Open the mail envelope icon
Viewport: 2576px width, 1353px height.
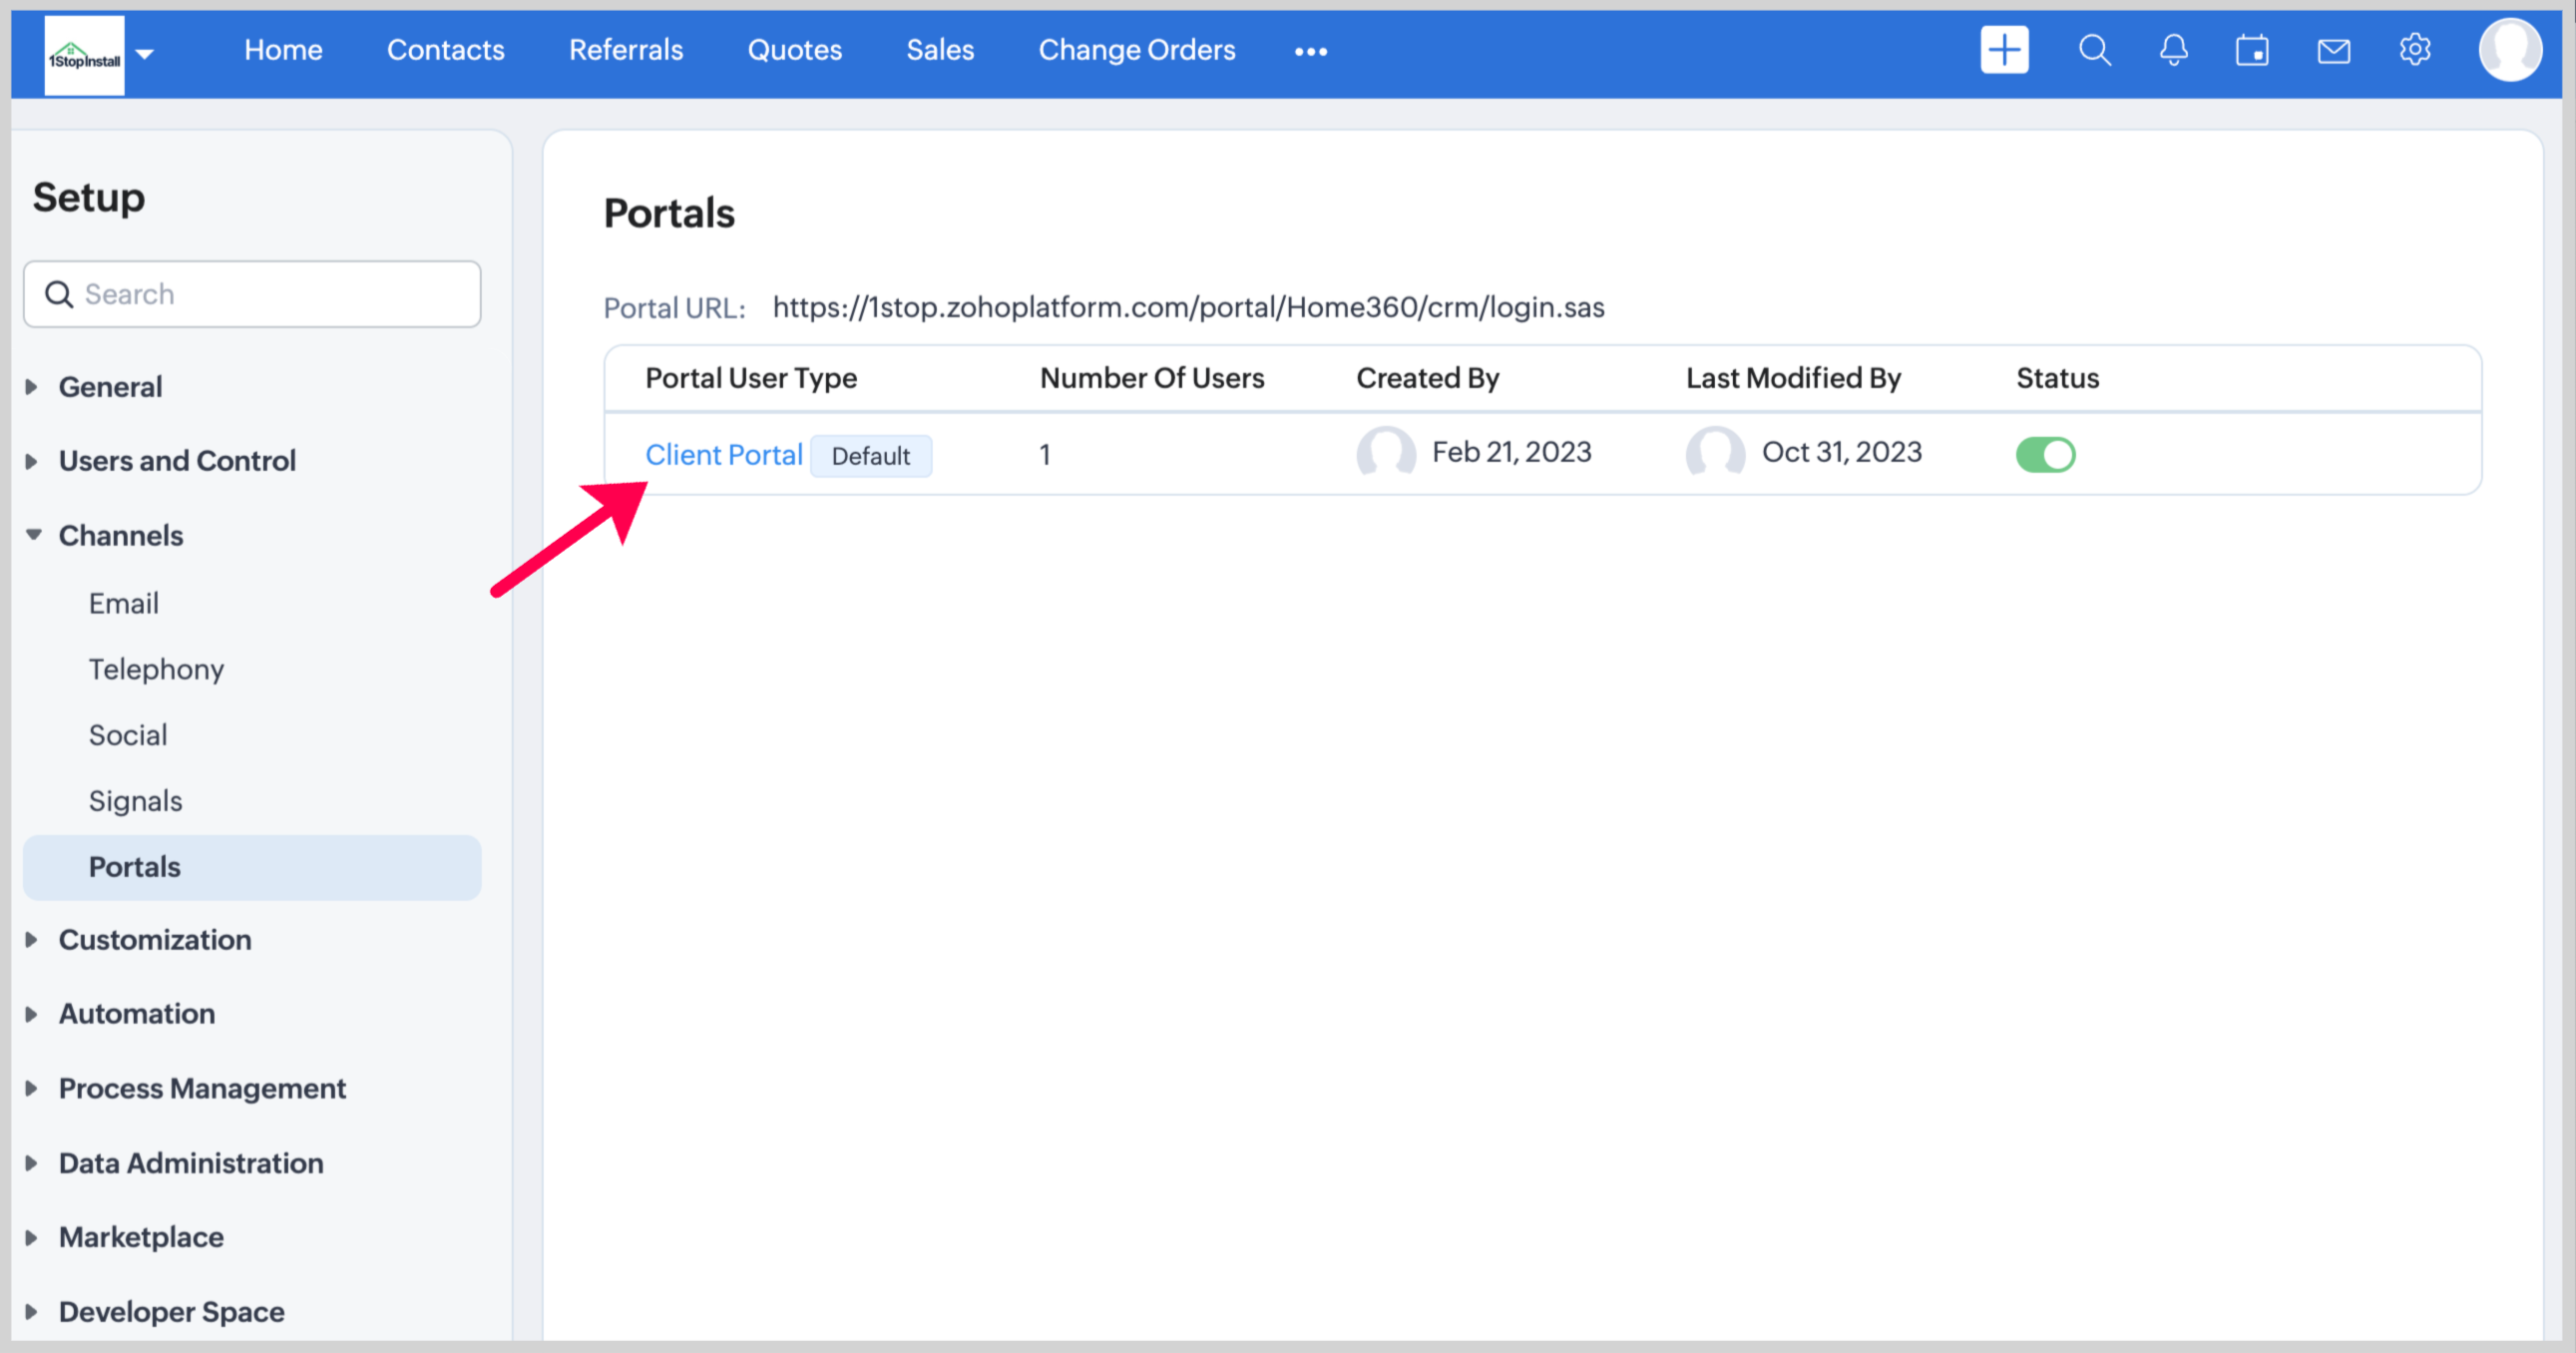2333,50
